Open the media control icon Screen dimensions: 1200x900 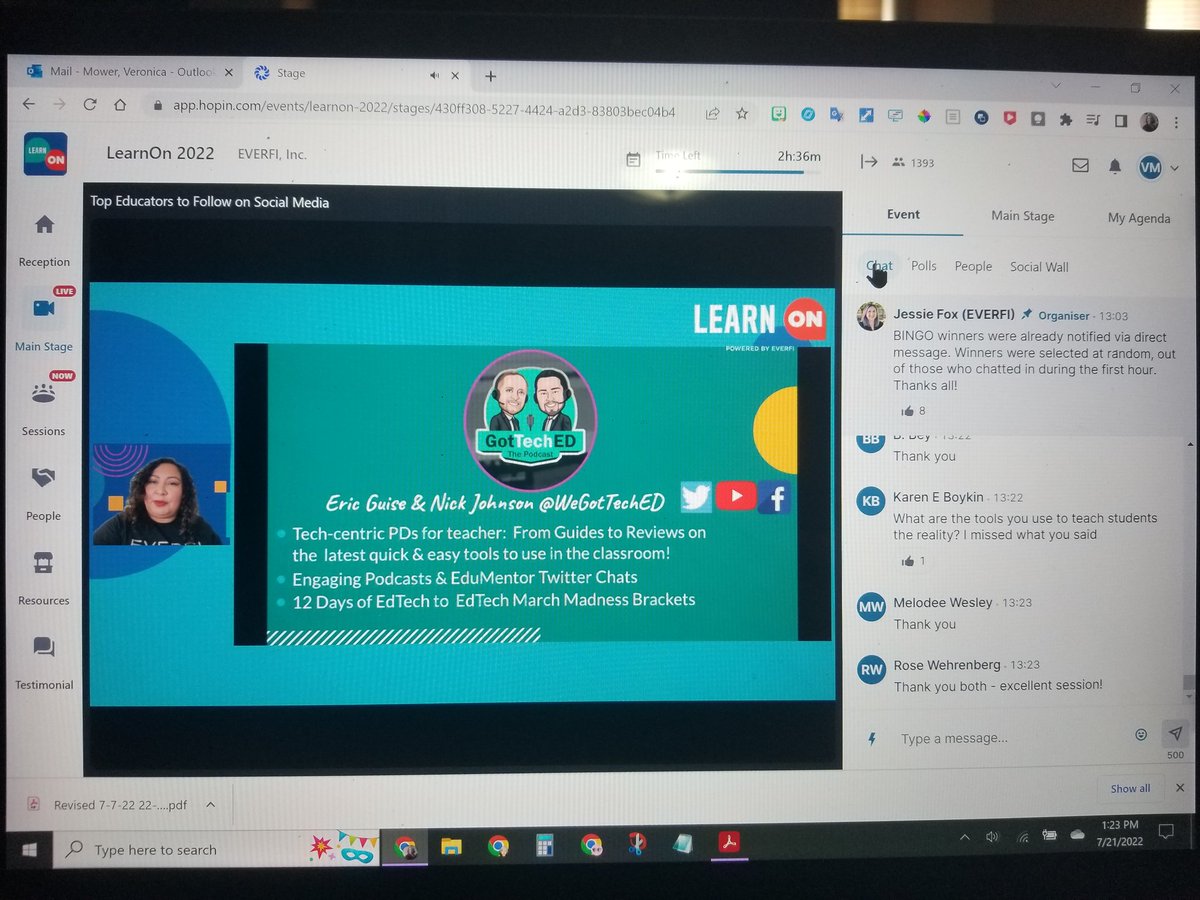(x=1094, y=119)
